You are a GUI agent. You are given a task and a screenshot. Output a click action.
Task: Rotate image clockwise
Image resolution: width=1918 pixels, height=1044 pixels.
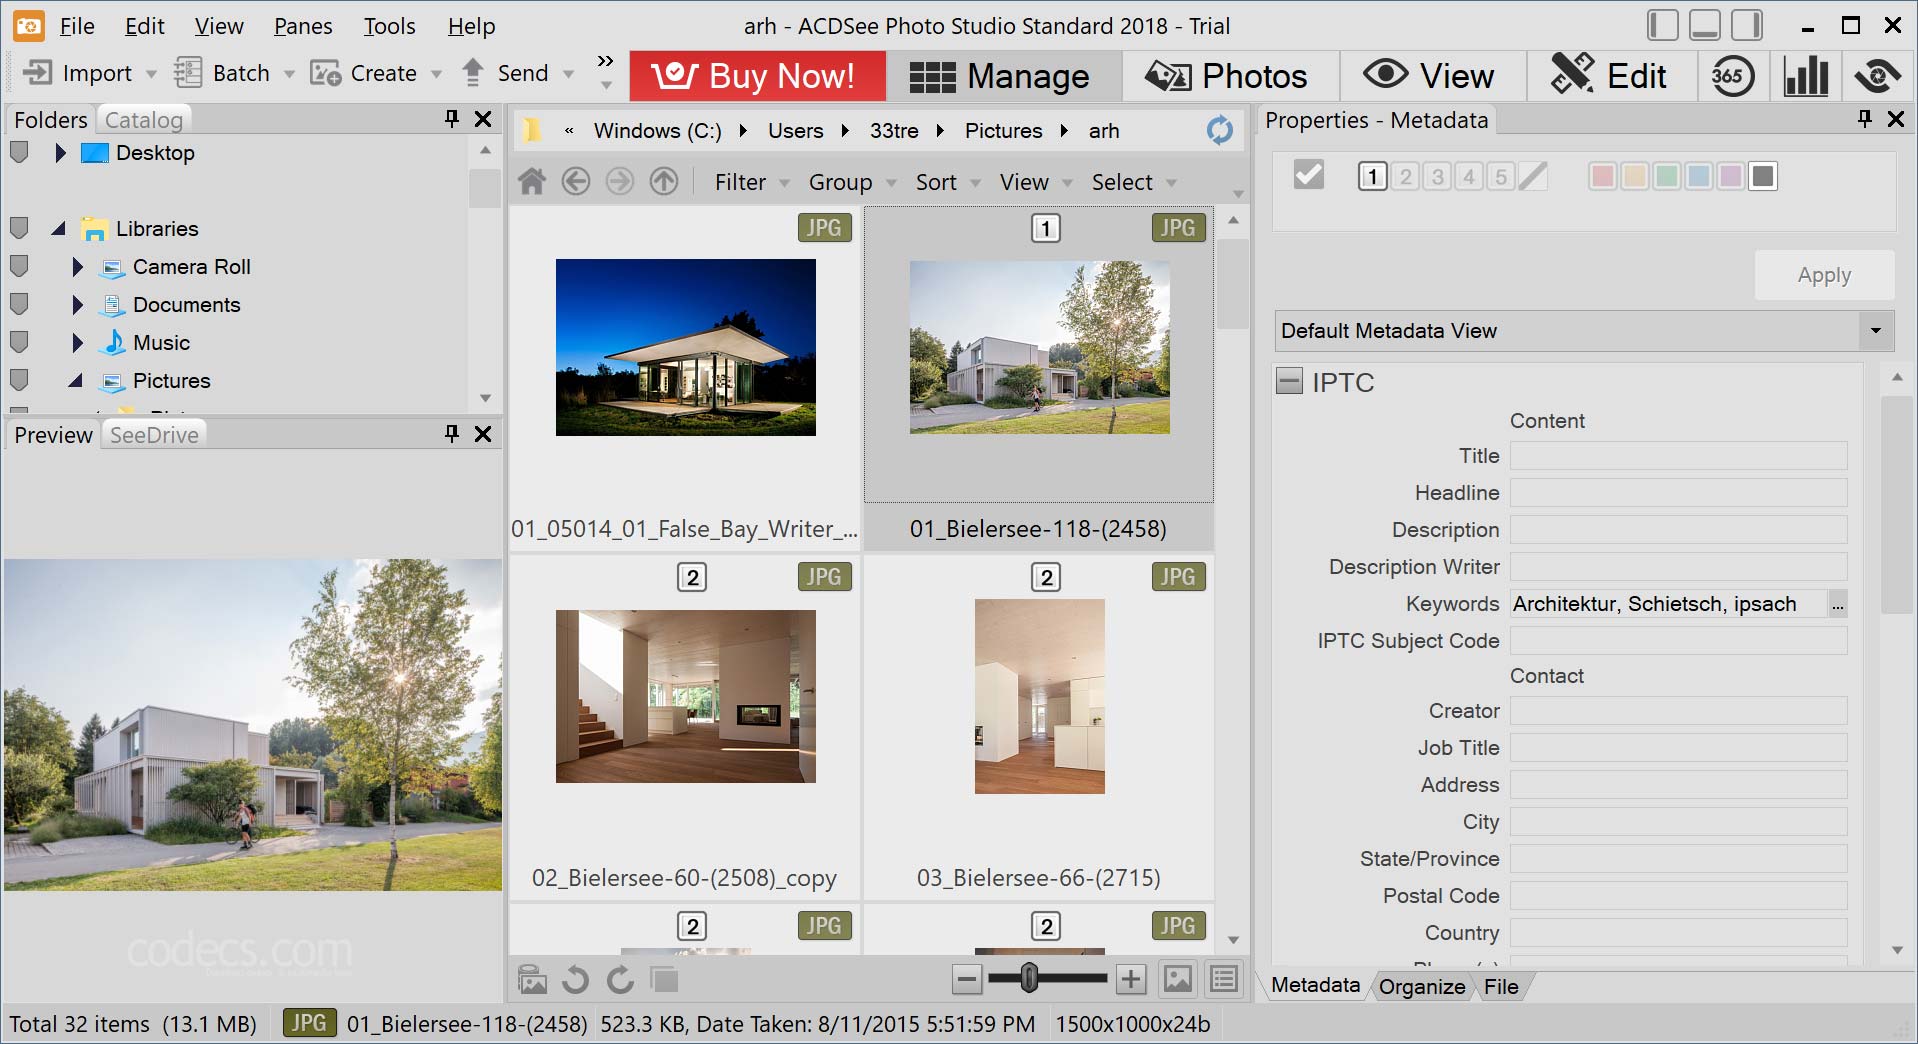pos(620,979)
